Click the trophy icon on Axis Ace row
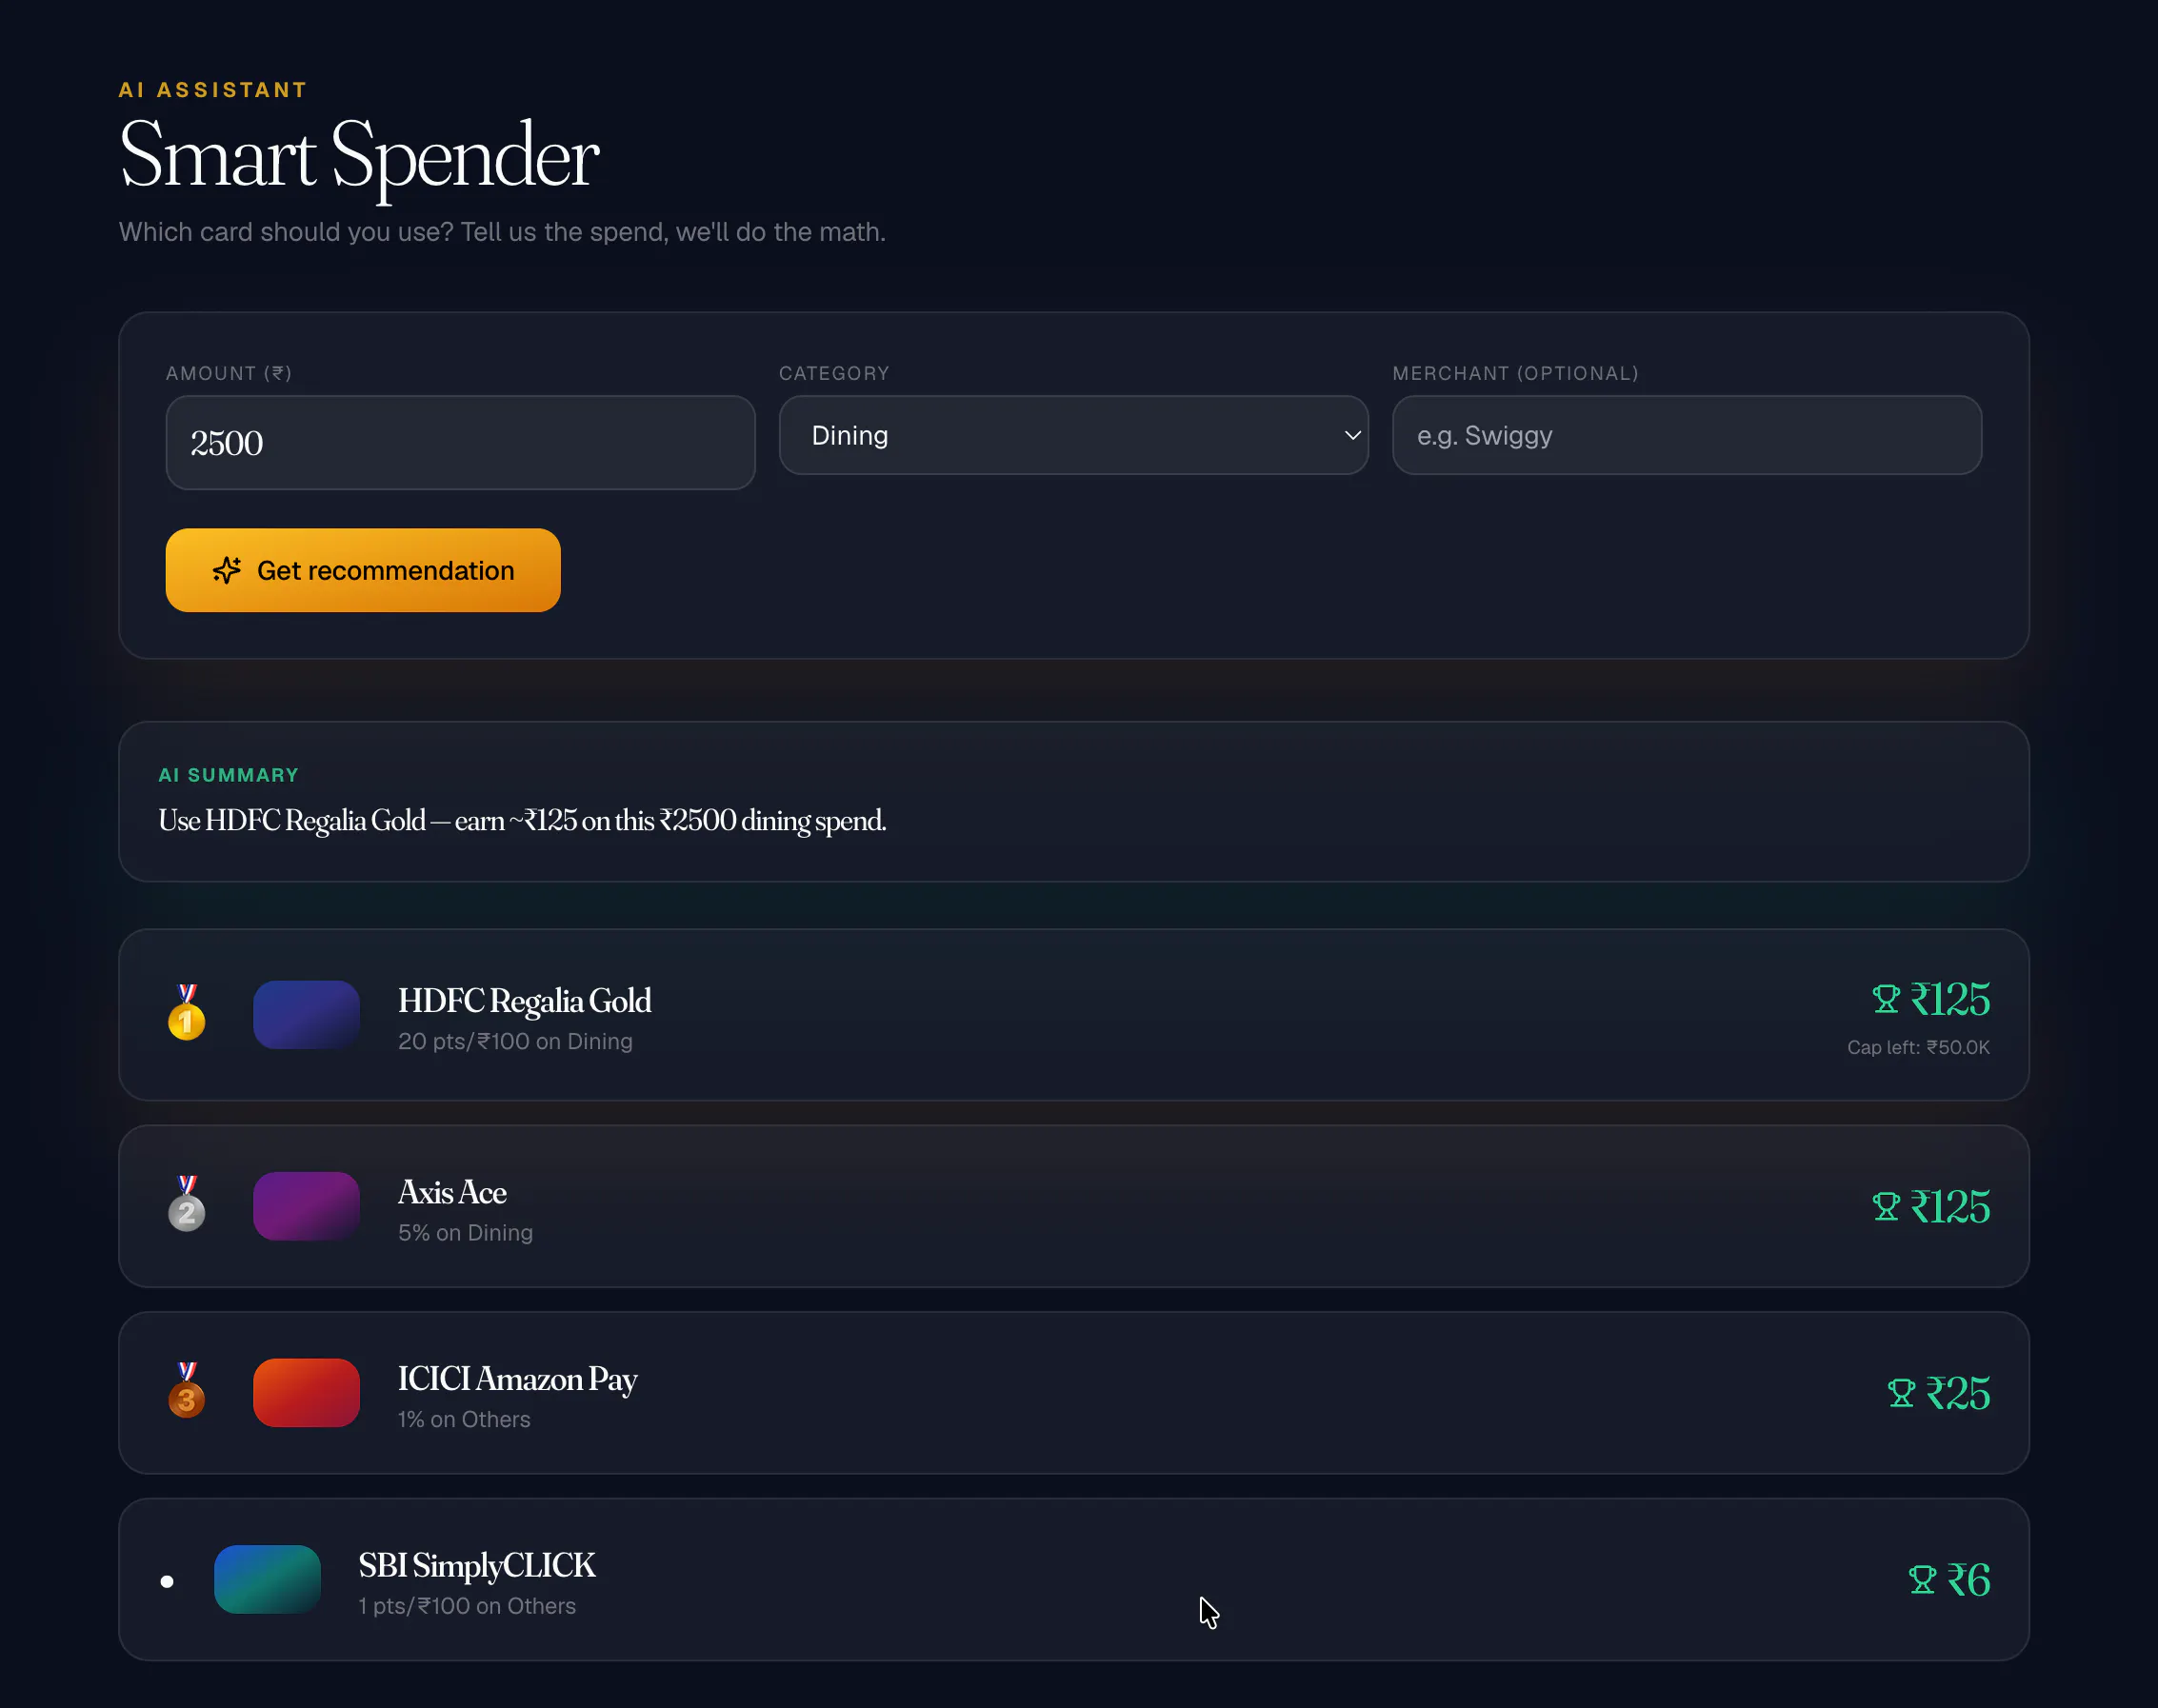This screenshot has width=2158, height=1708. (x=1886, y=1206)
